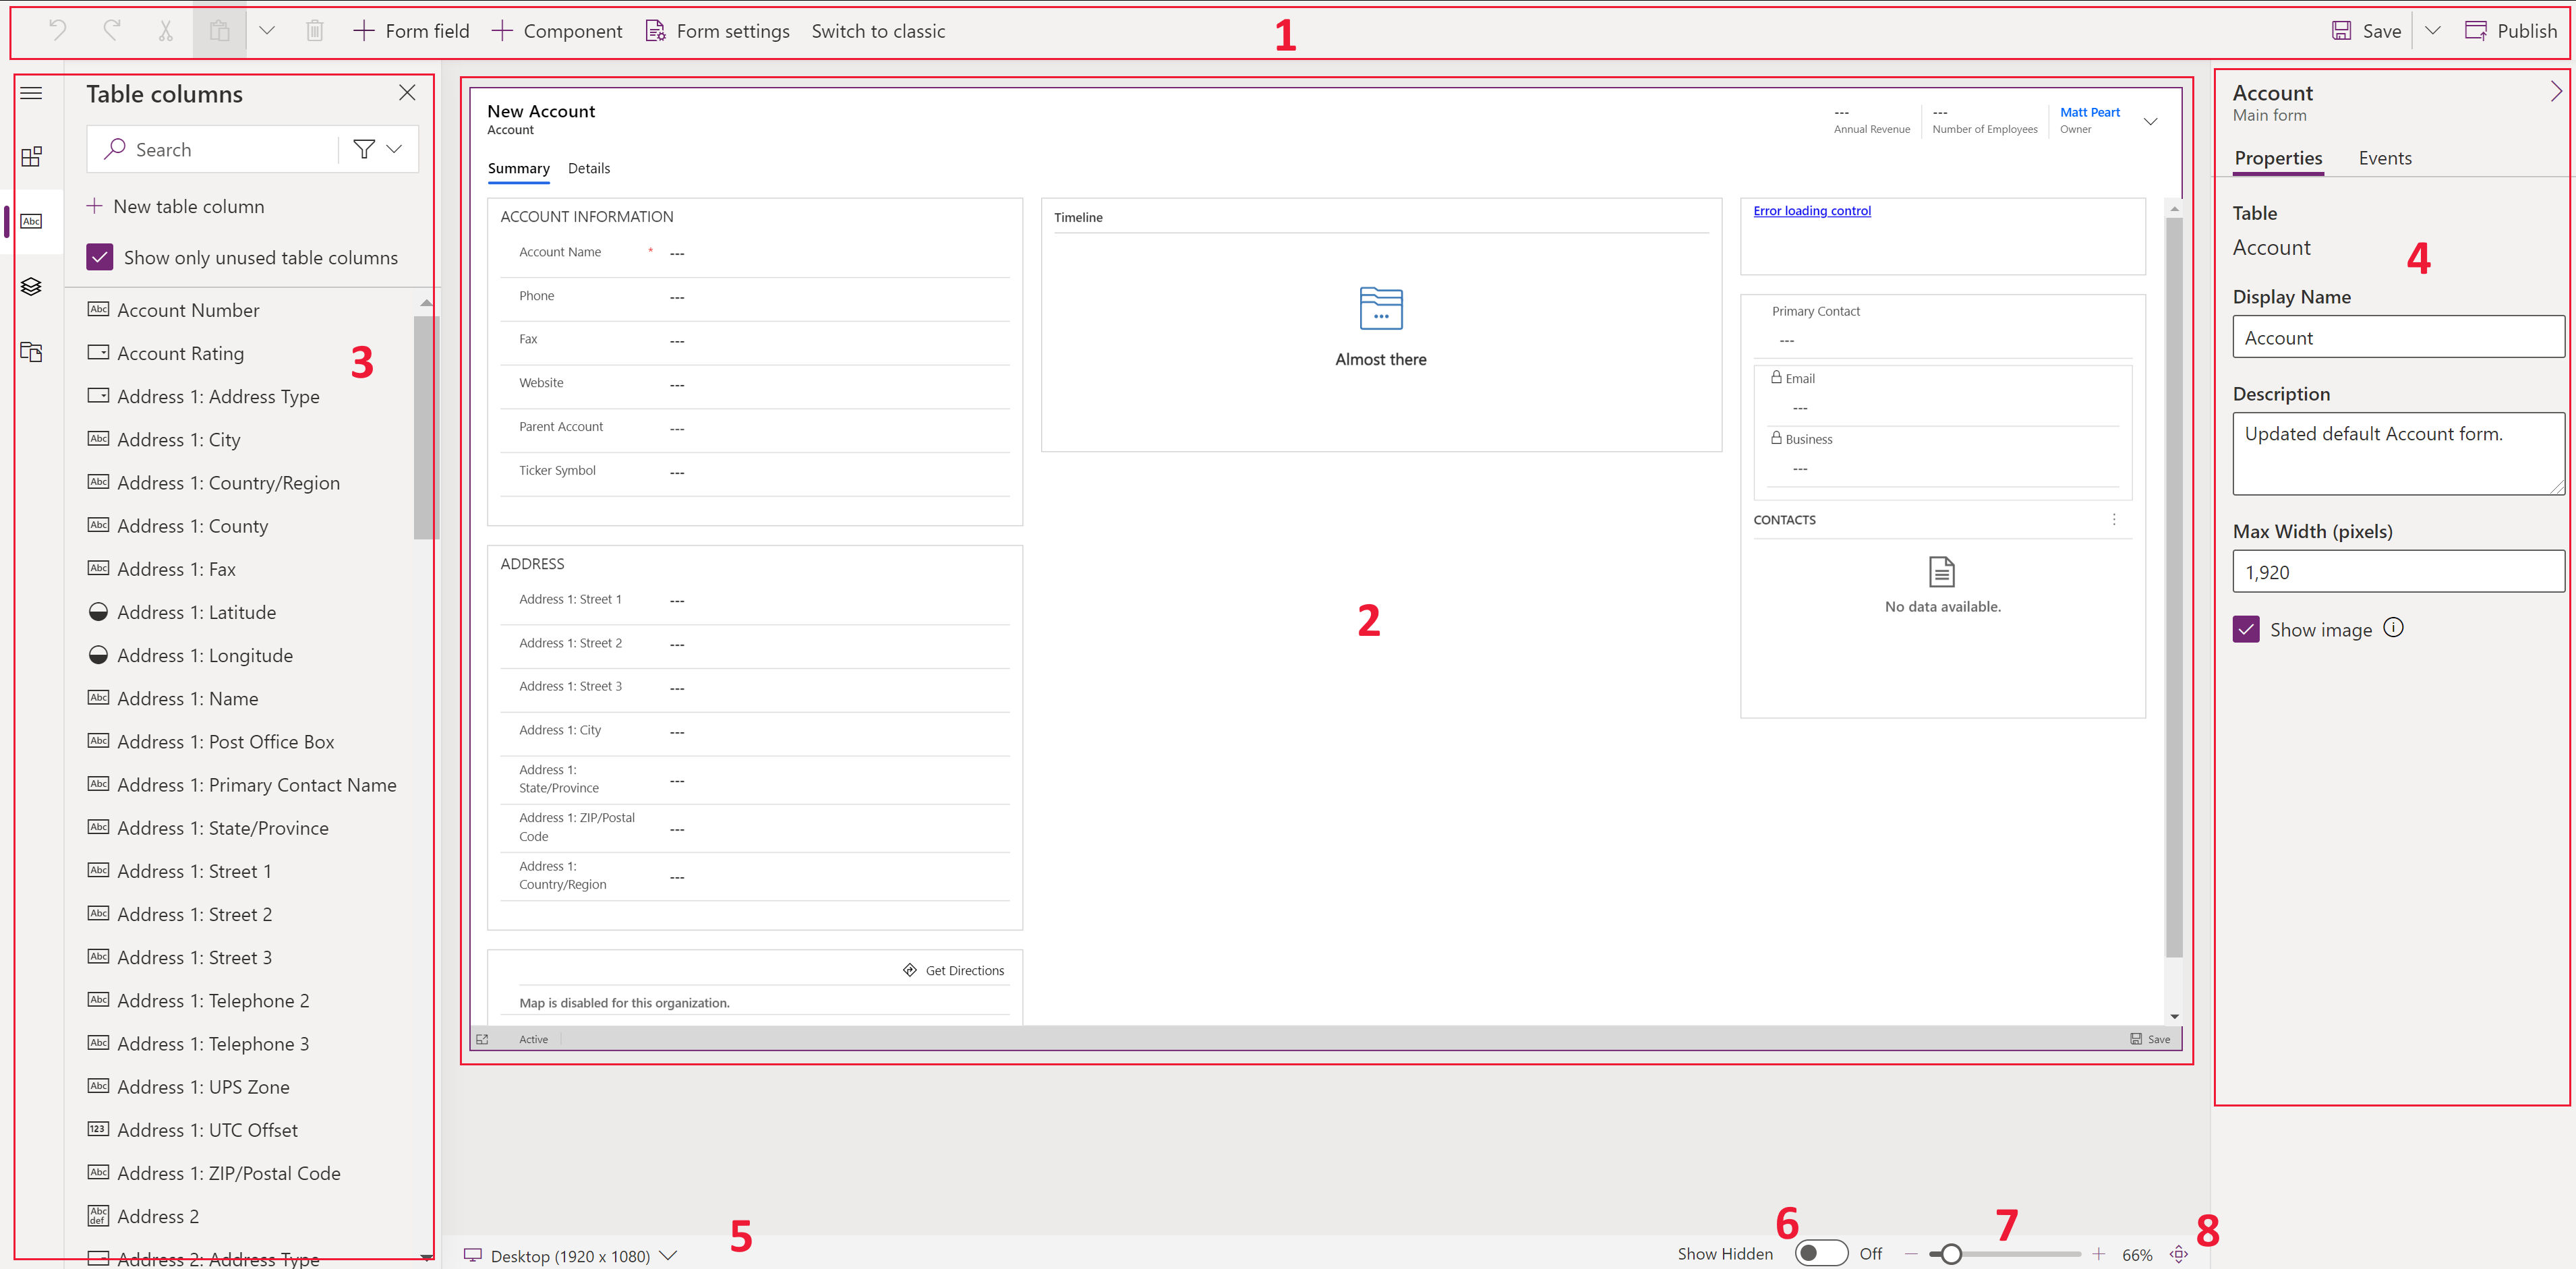Toggle Show only unused table columns
The image size is (2576, 1269).
(x=100, y=256)
